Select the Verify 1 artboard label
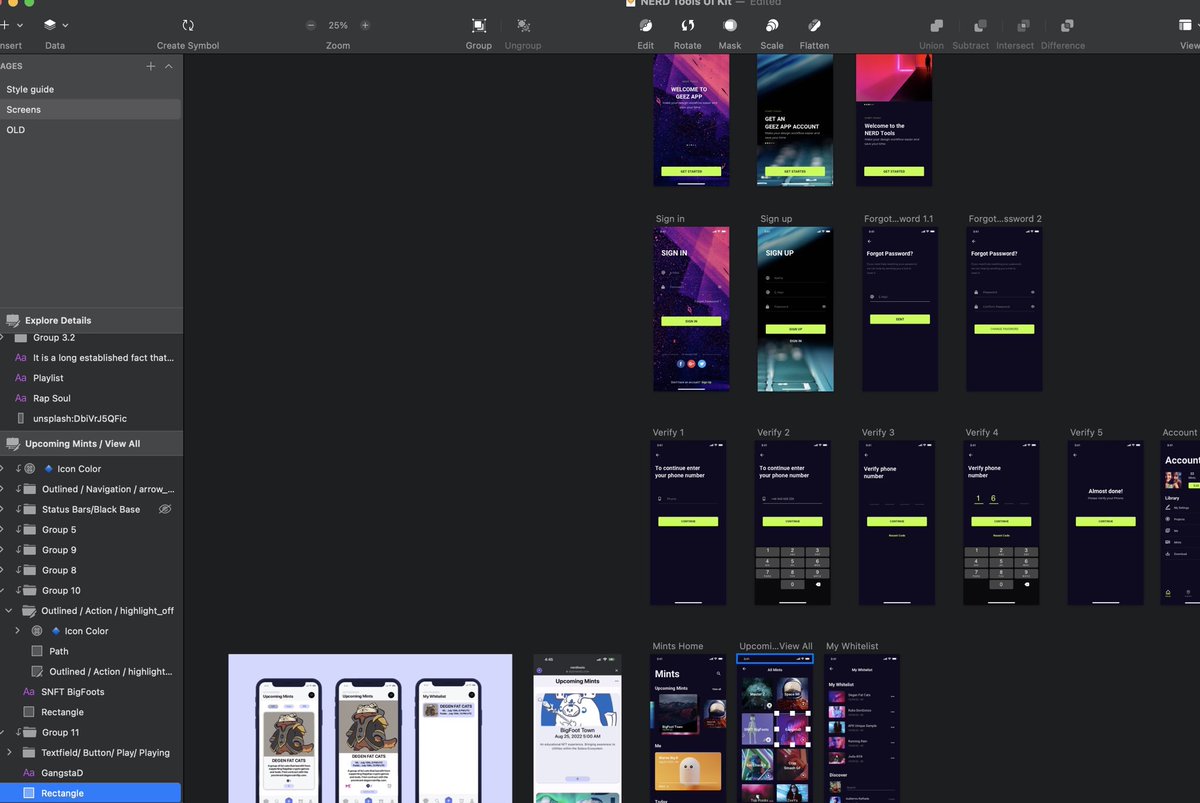The image size is (1200, 803). point(668,433)
